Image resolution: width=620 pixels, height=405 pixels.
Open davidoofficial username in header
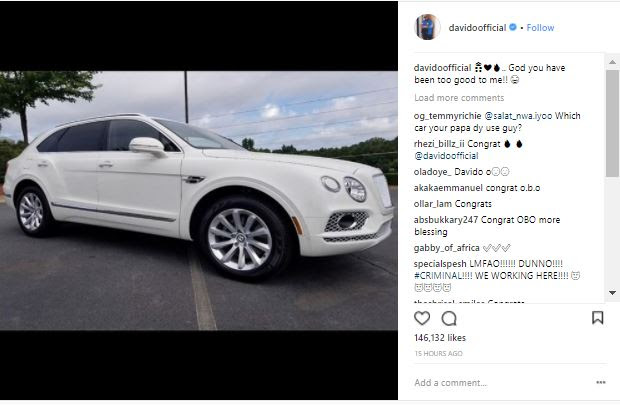tap(477, 28)
